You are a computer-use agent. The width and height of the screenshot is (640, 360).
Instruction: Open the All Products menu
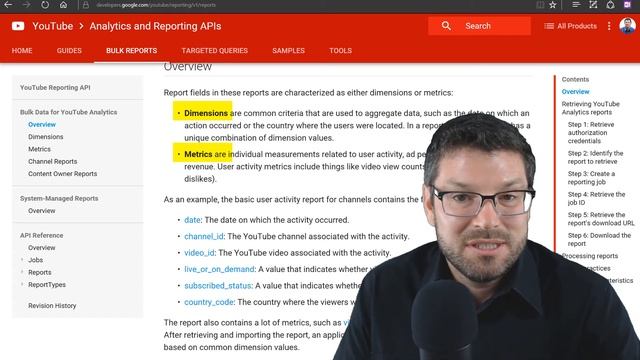571,26
